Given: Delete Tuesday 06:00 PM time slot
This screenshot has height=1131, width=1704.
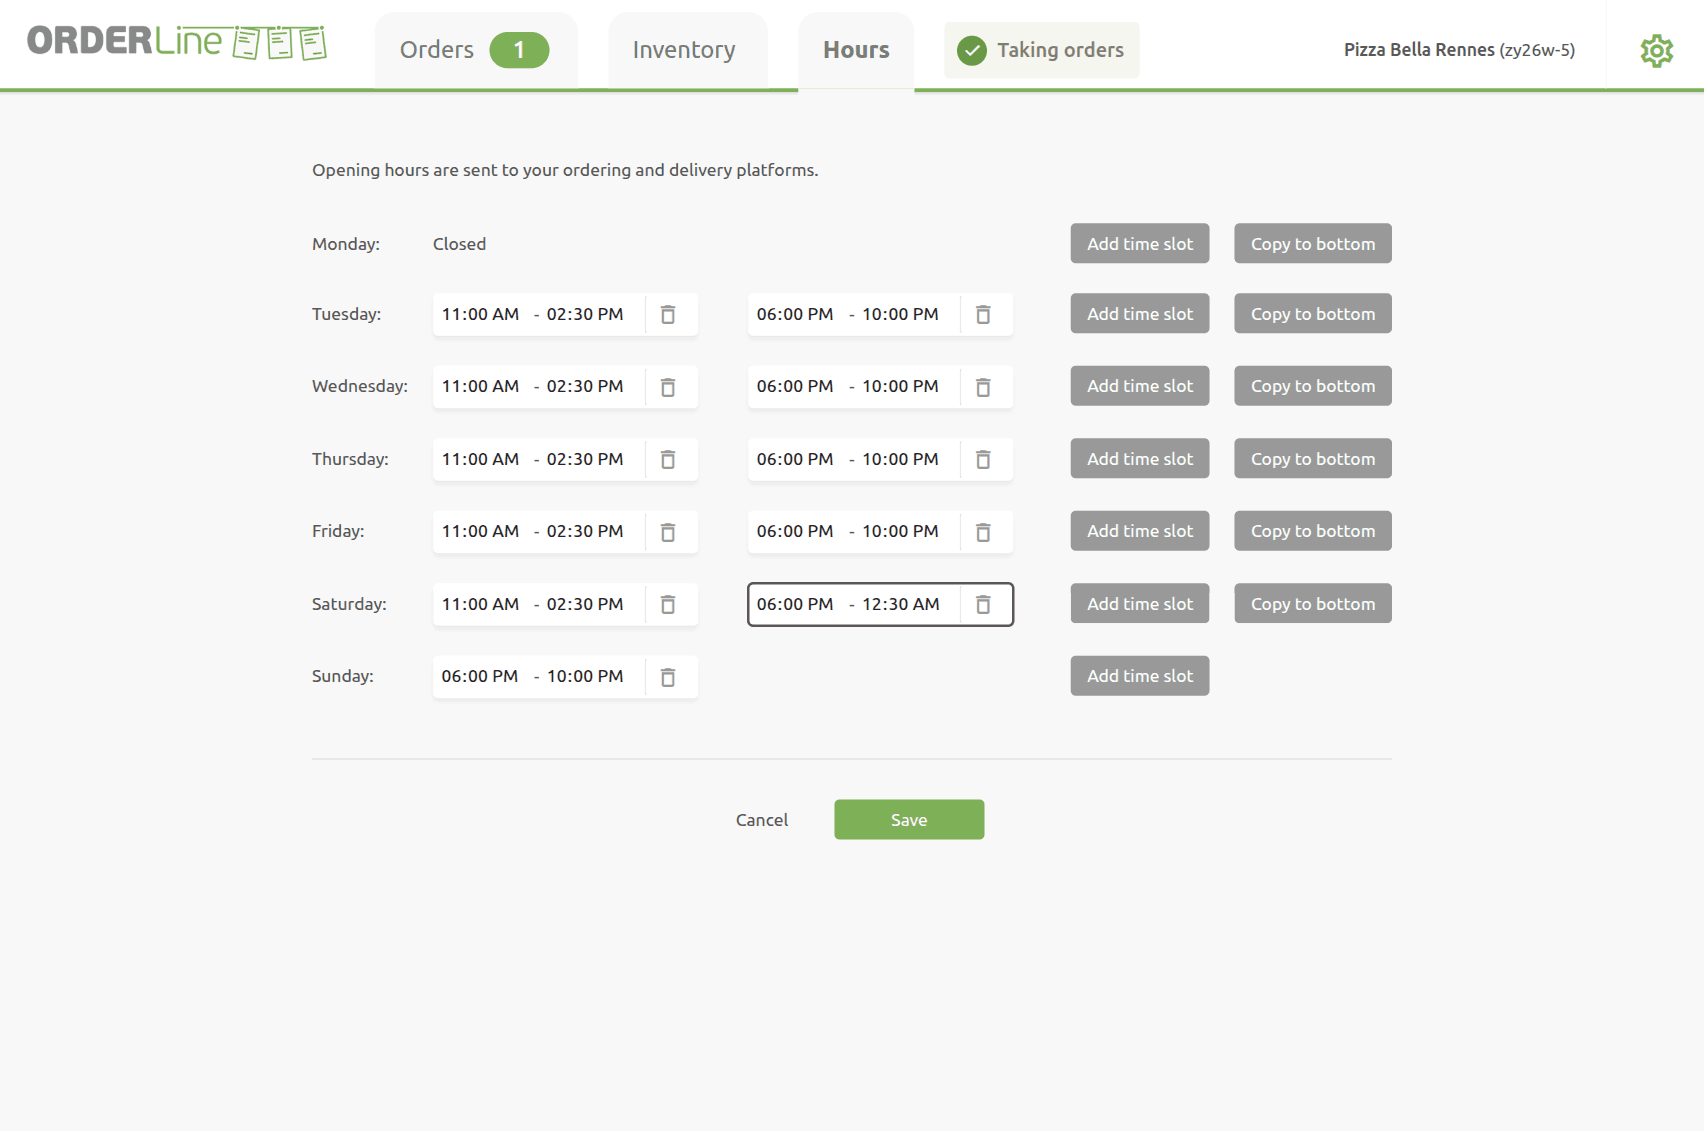Looking at the screenshot, I should [x=983, y=315].
